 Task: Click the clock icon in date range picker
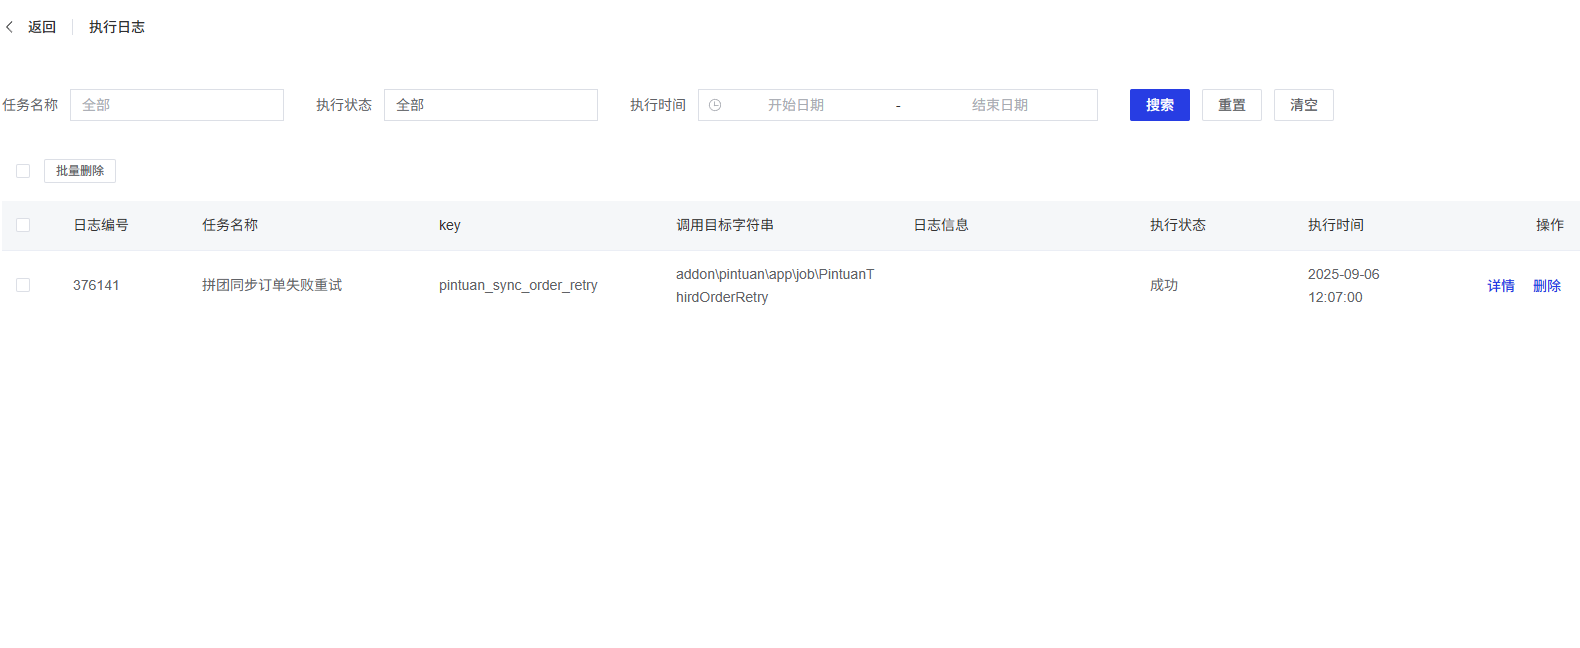click(715, 105)
